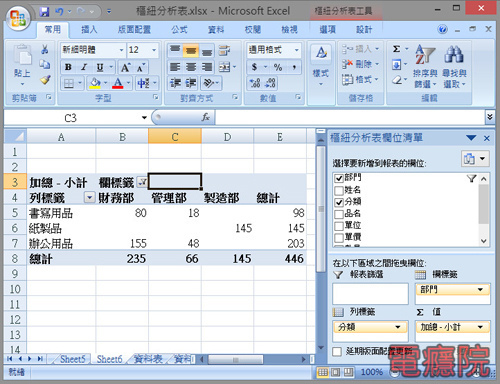Check the 單價 field checkbox
The height and width of the screenshot is (384, 500).
339,238
